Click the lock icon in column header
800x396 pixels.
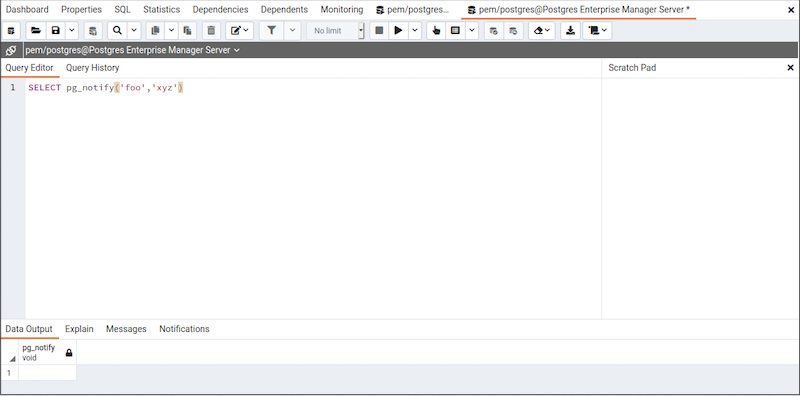[x=69, y=353]
